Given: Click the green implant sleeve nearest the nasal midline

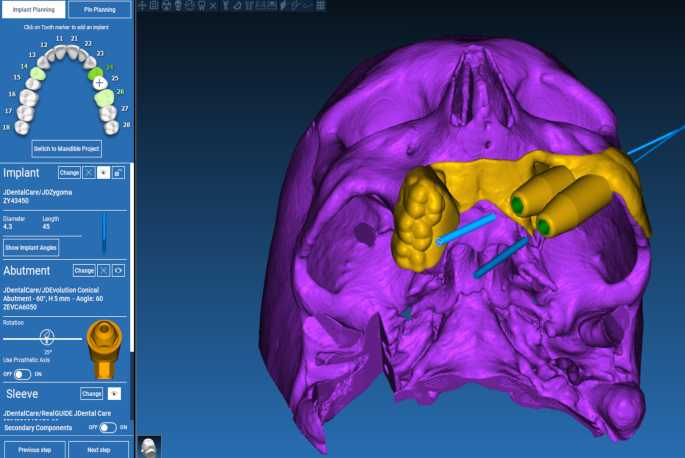Looking at the screenshot, I should 518,205.
